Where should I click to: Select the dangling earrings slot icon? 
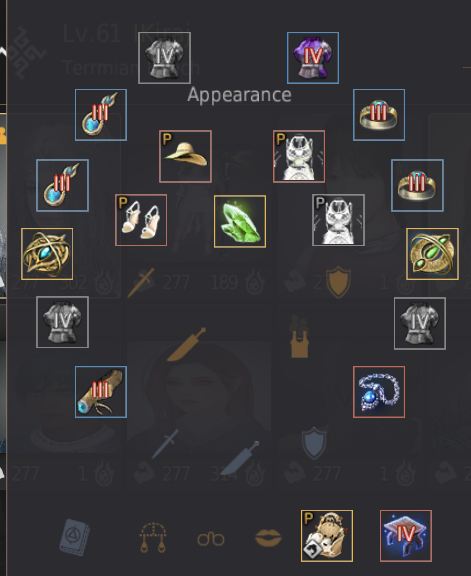tap(153, 538)
